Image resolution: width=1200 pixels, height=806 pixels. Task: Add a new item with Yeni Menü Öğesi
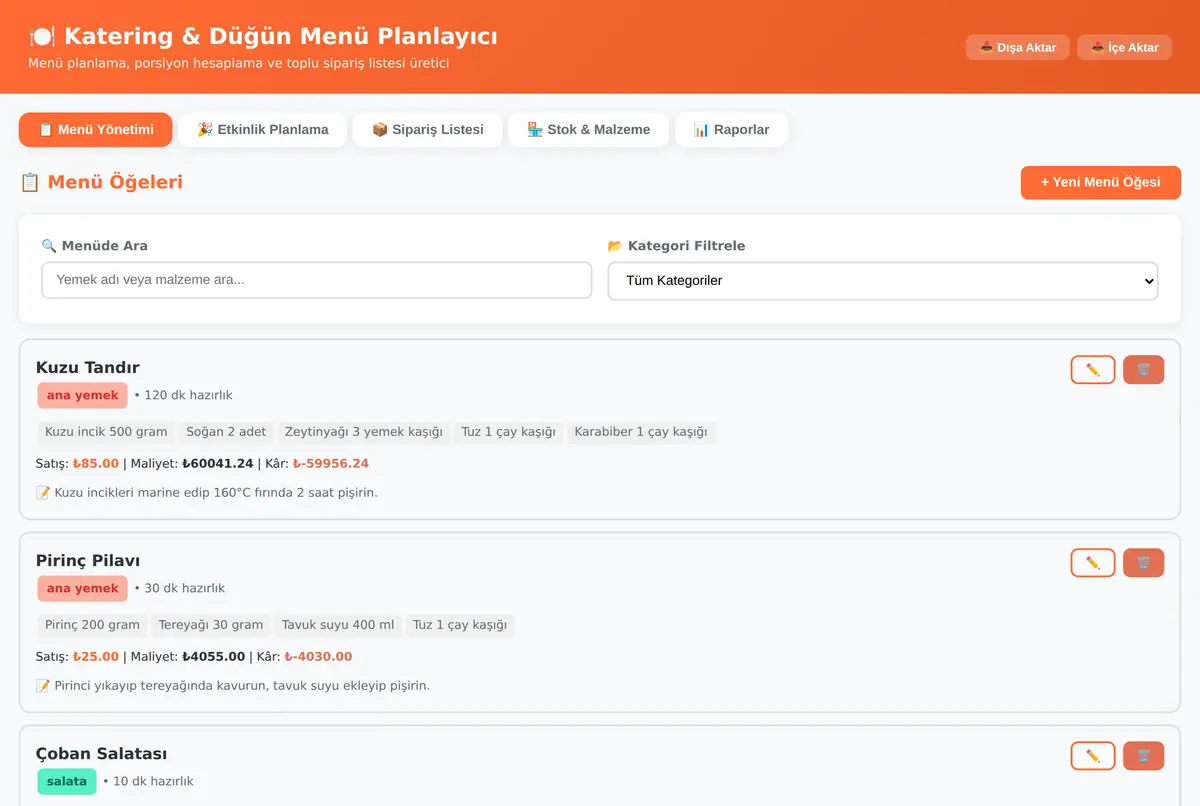(x=1101, y=183)
